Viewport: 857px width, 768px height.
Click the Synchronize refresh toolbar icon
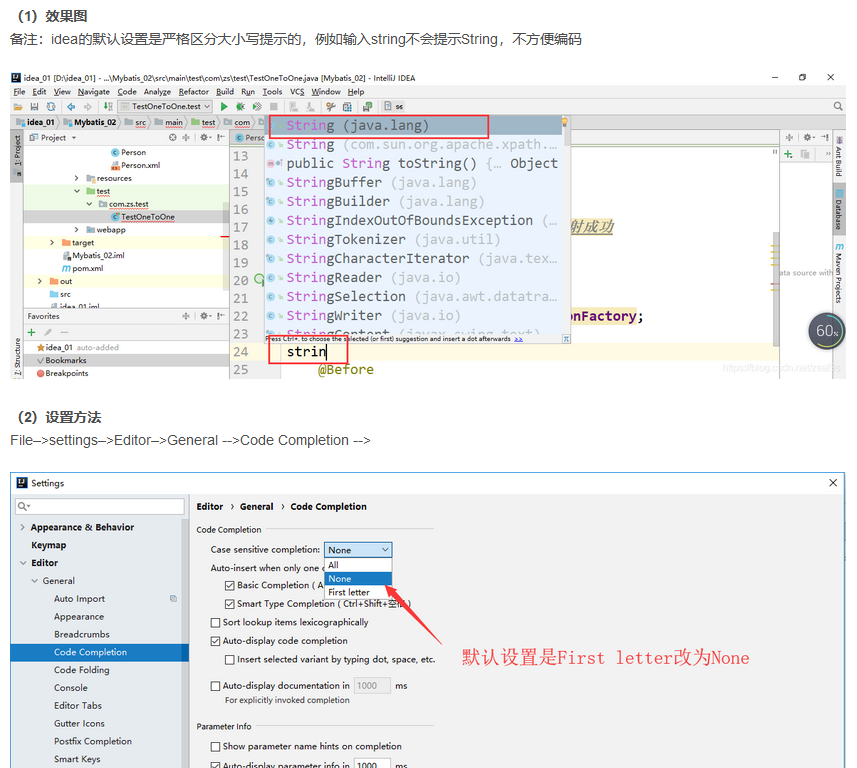51,107
